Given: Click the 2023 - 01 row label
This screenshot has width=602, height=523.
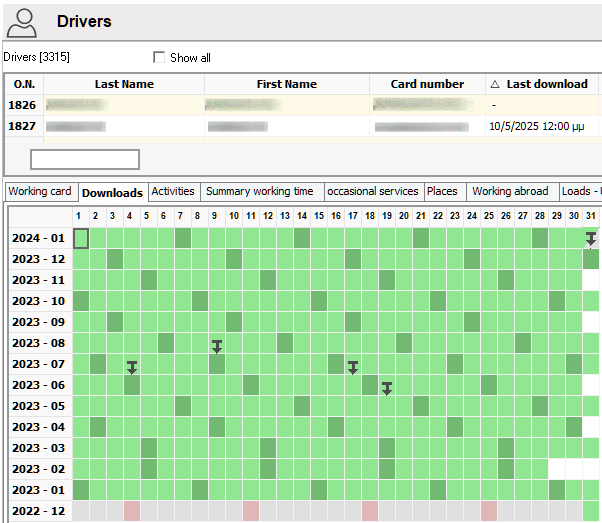Looking at the screenshot, I should [38, 490].
